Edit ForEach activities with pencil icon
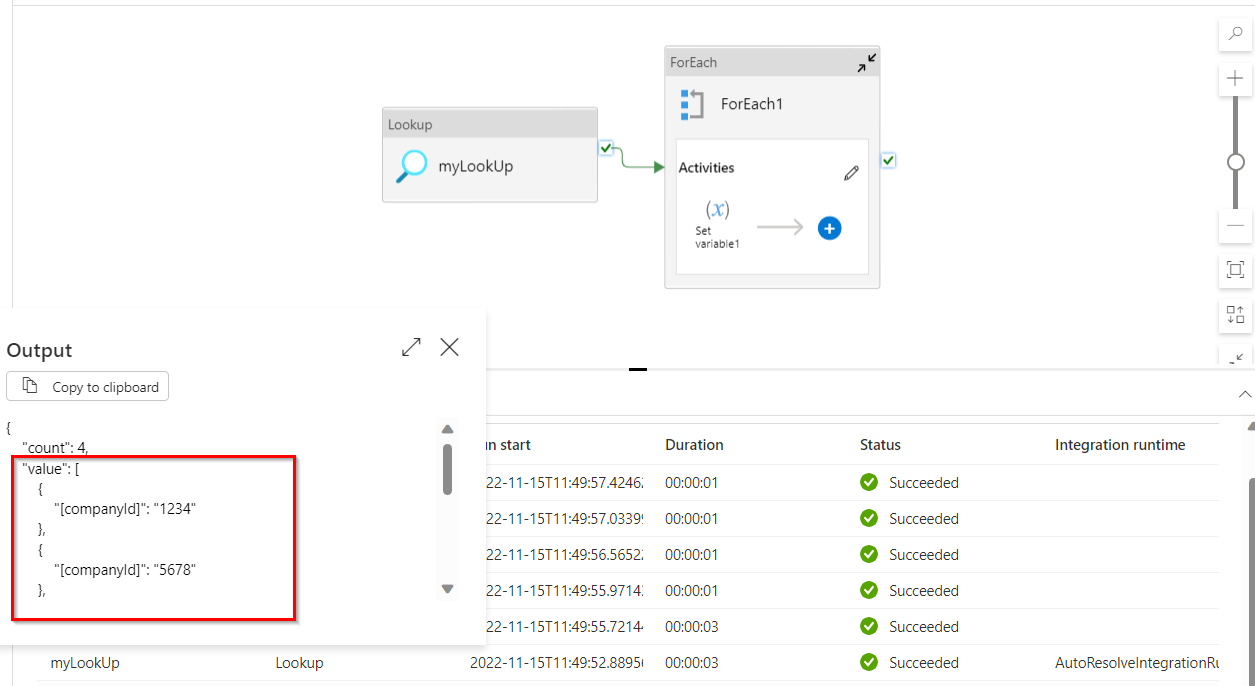This screenshot has width=1255, height=686. click(851, 173)
